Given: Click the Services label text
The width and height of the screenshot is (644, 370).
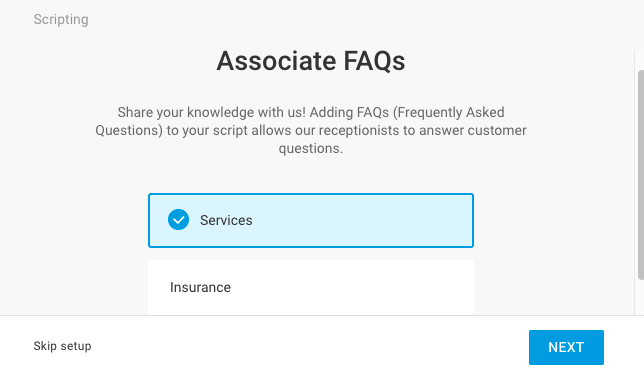Looking at the screenshot, I should pos(226,220).
